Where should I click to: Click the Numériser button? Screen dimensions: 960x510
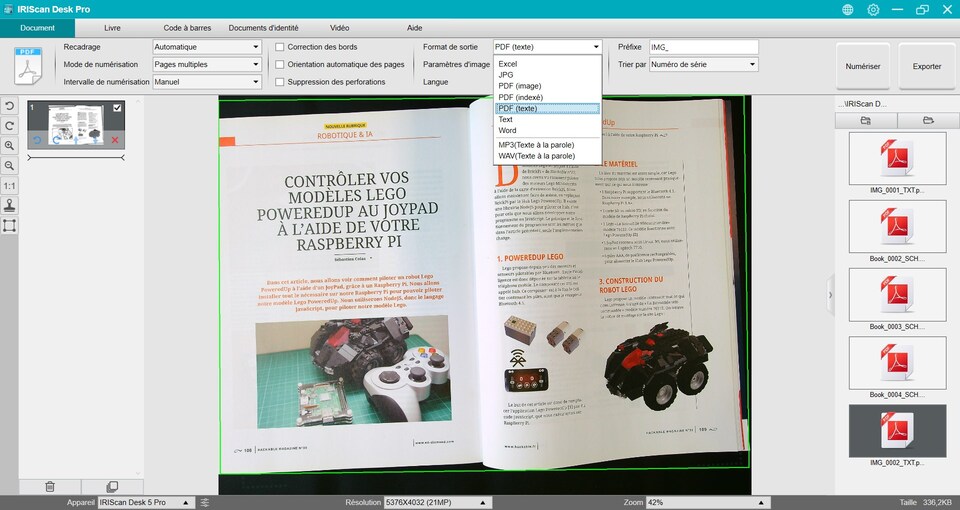coord(863,66)
